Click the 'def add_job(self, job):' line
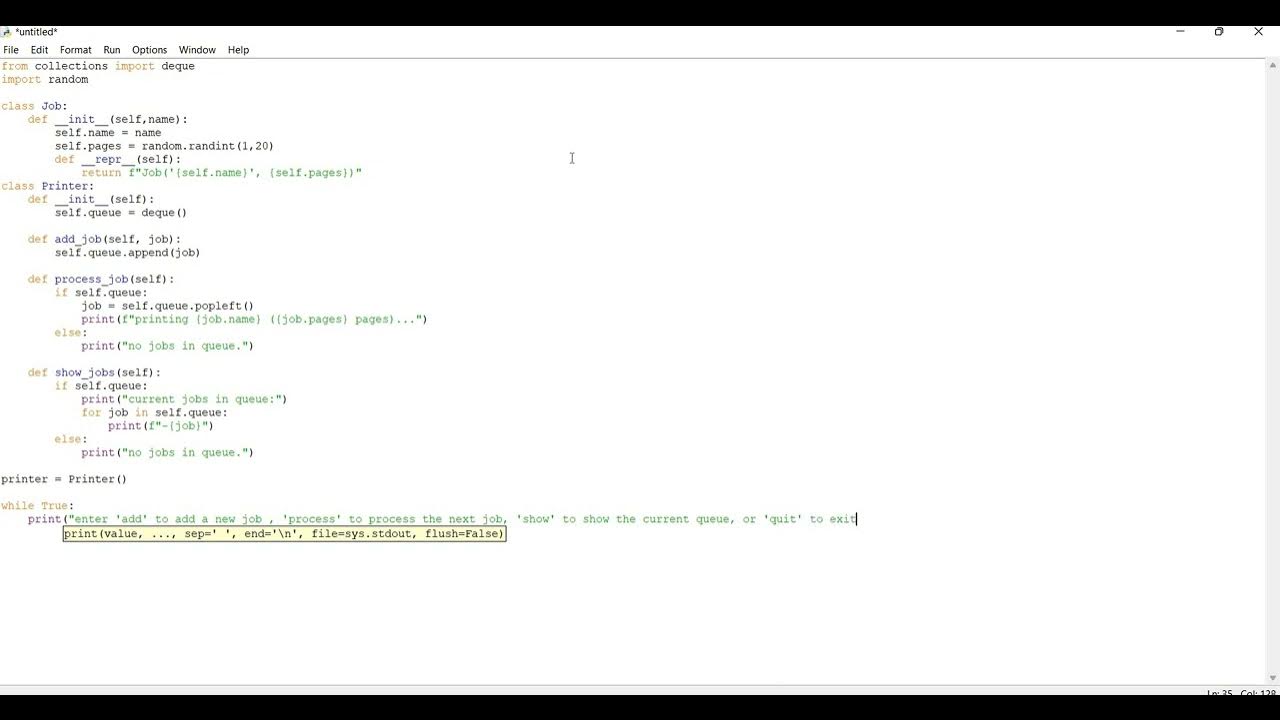1280x720 pixels. [105, 239]
